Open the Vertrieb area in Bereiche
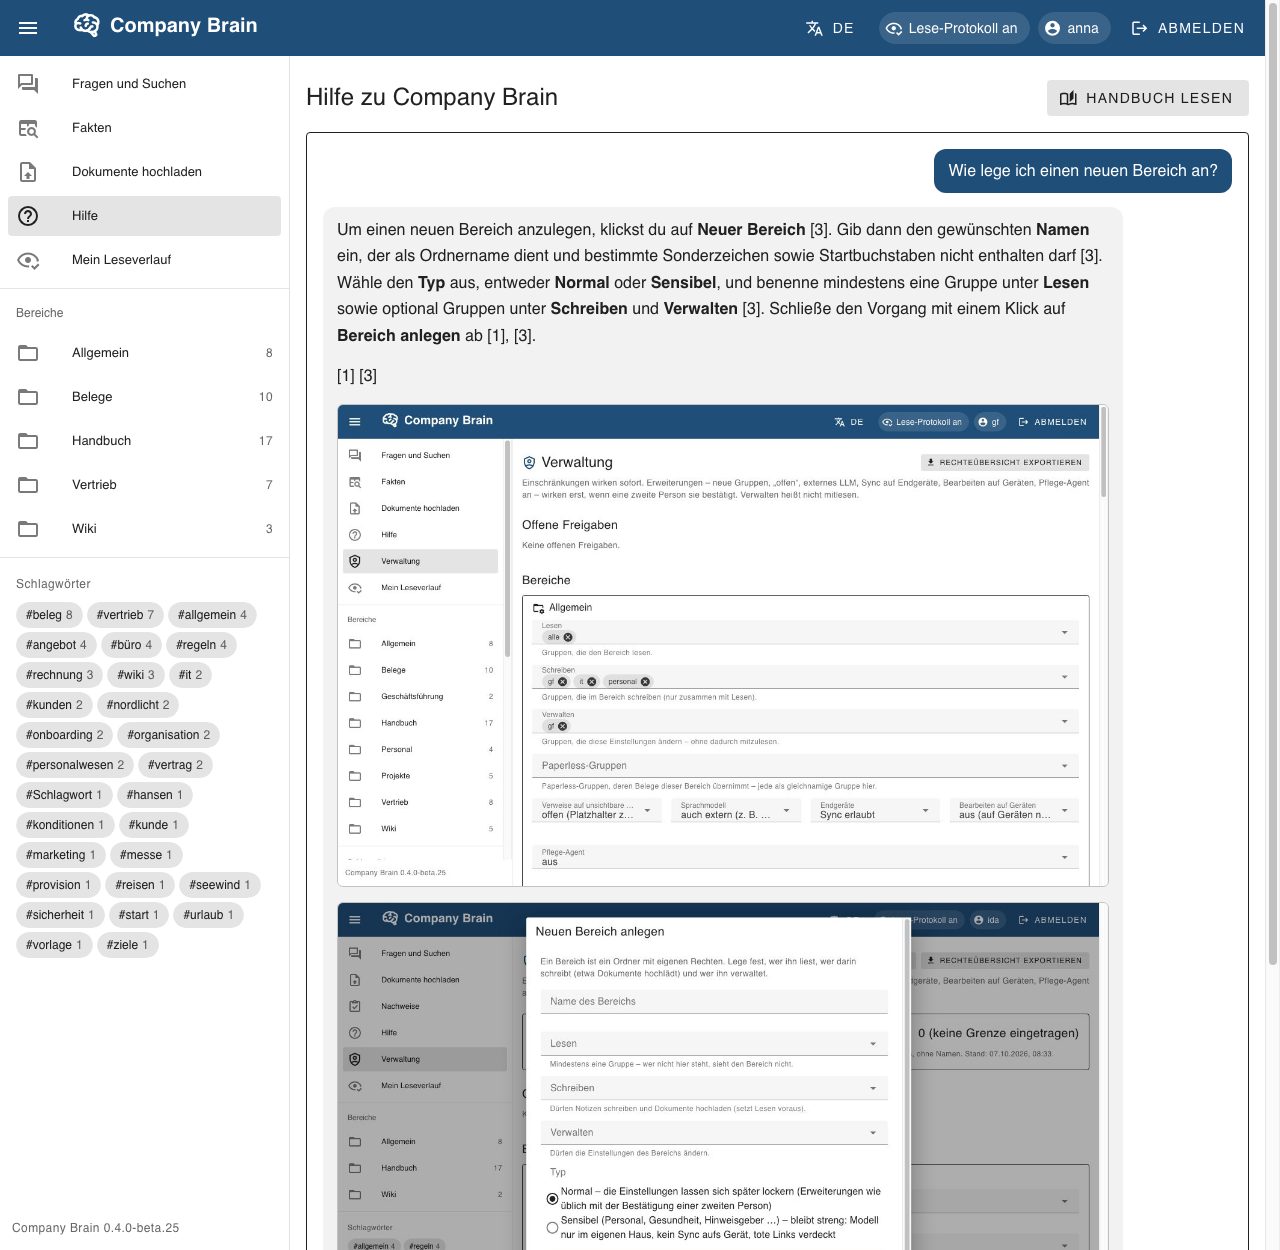 (x=144, y=485)
